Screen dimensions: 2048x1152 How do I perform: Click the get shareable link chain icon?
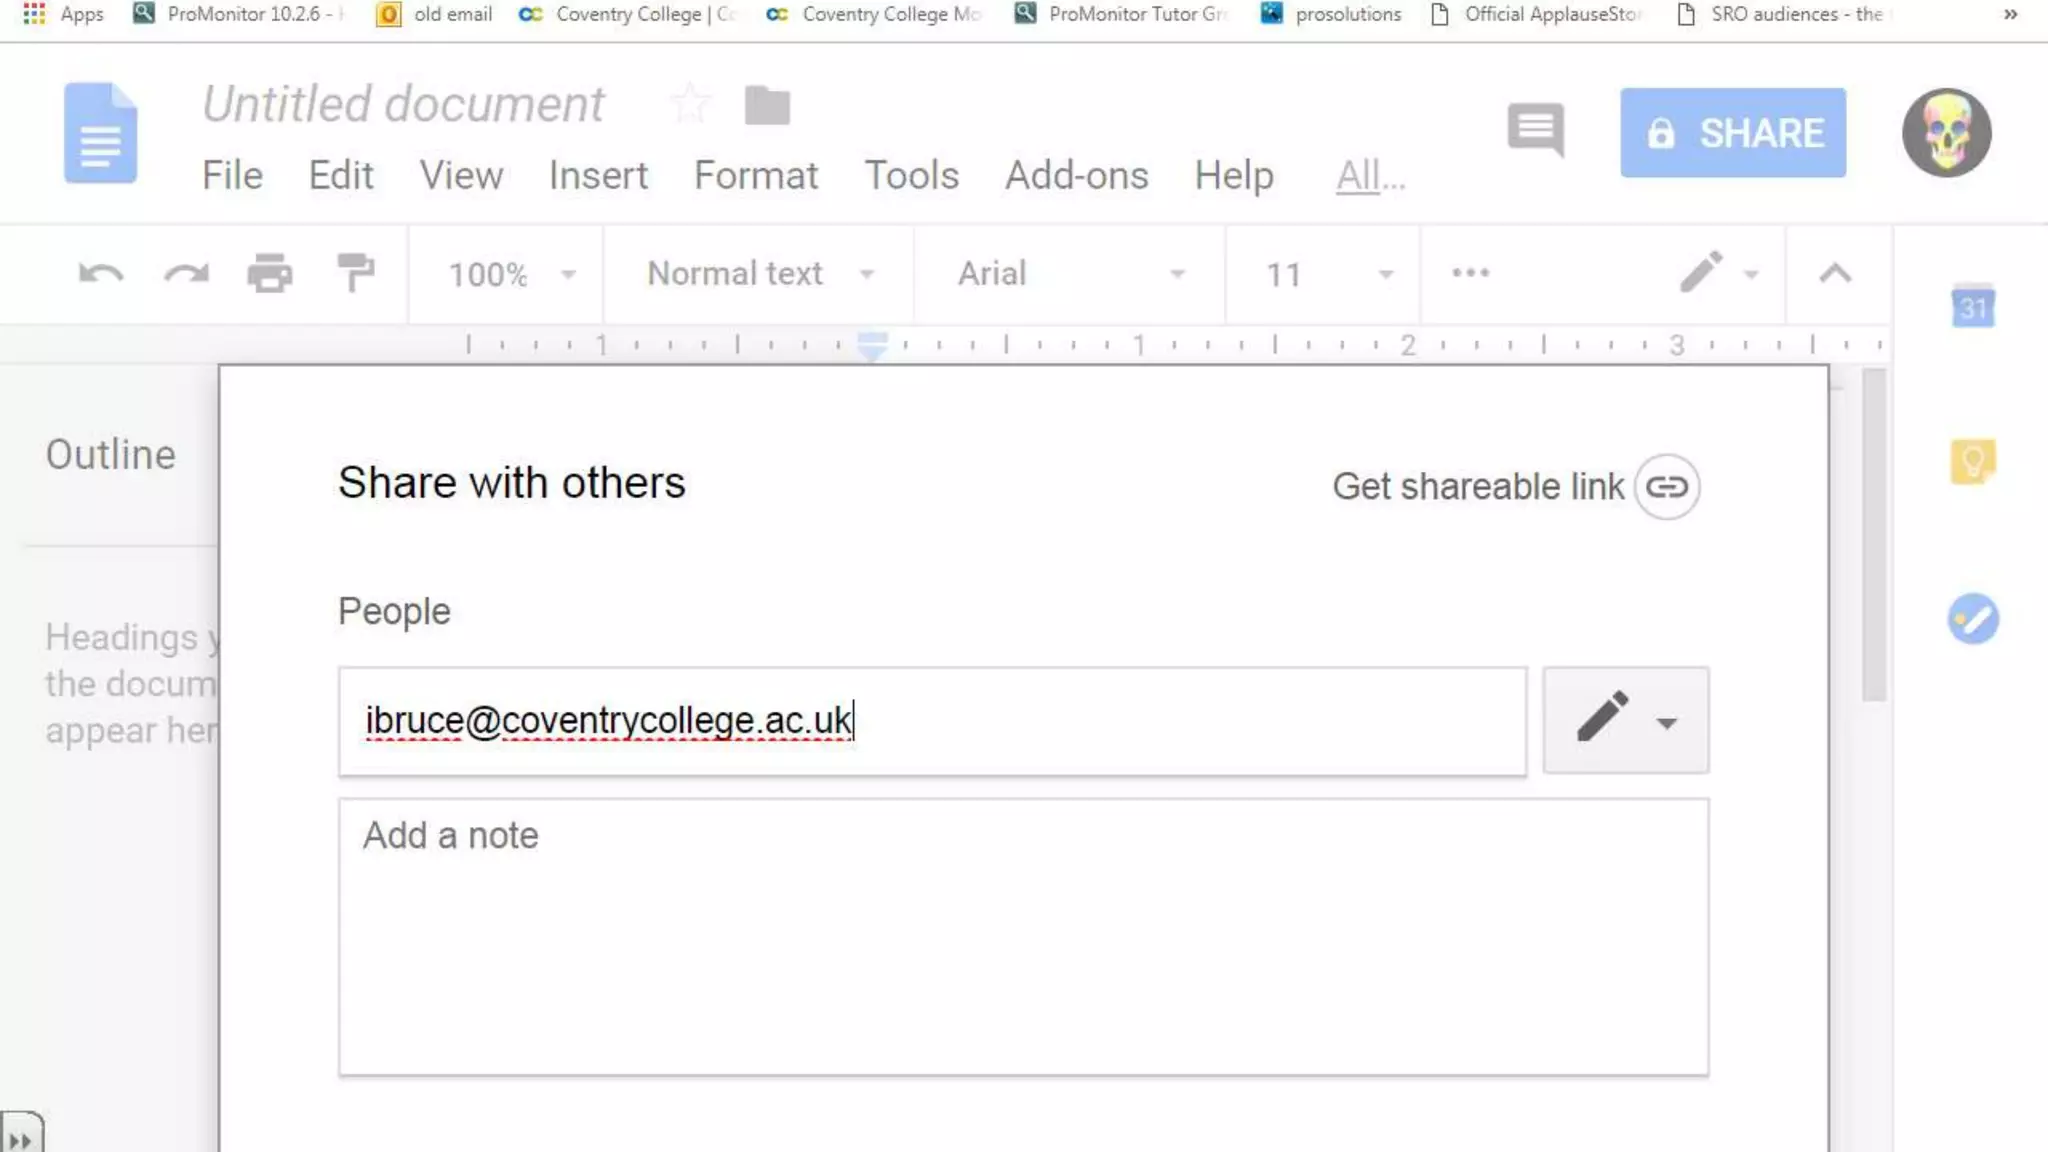[1666, 487]
